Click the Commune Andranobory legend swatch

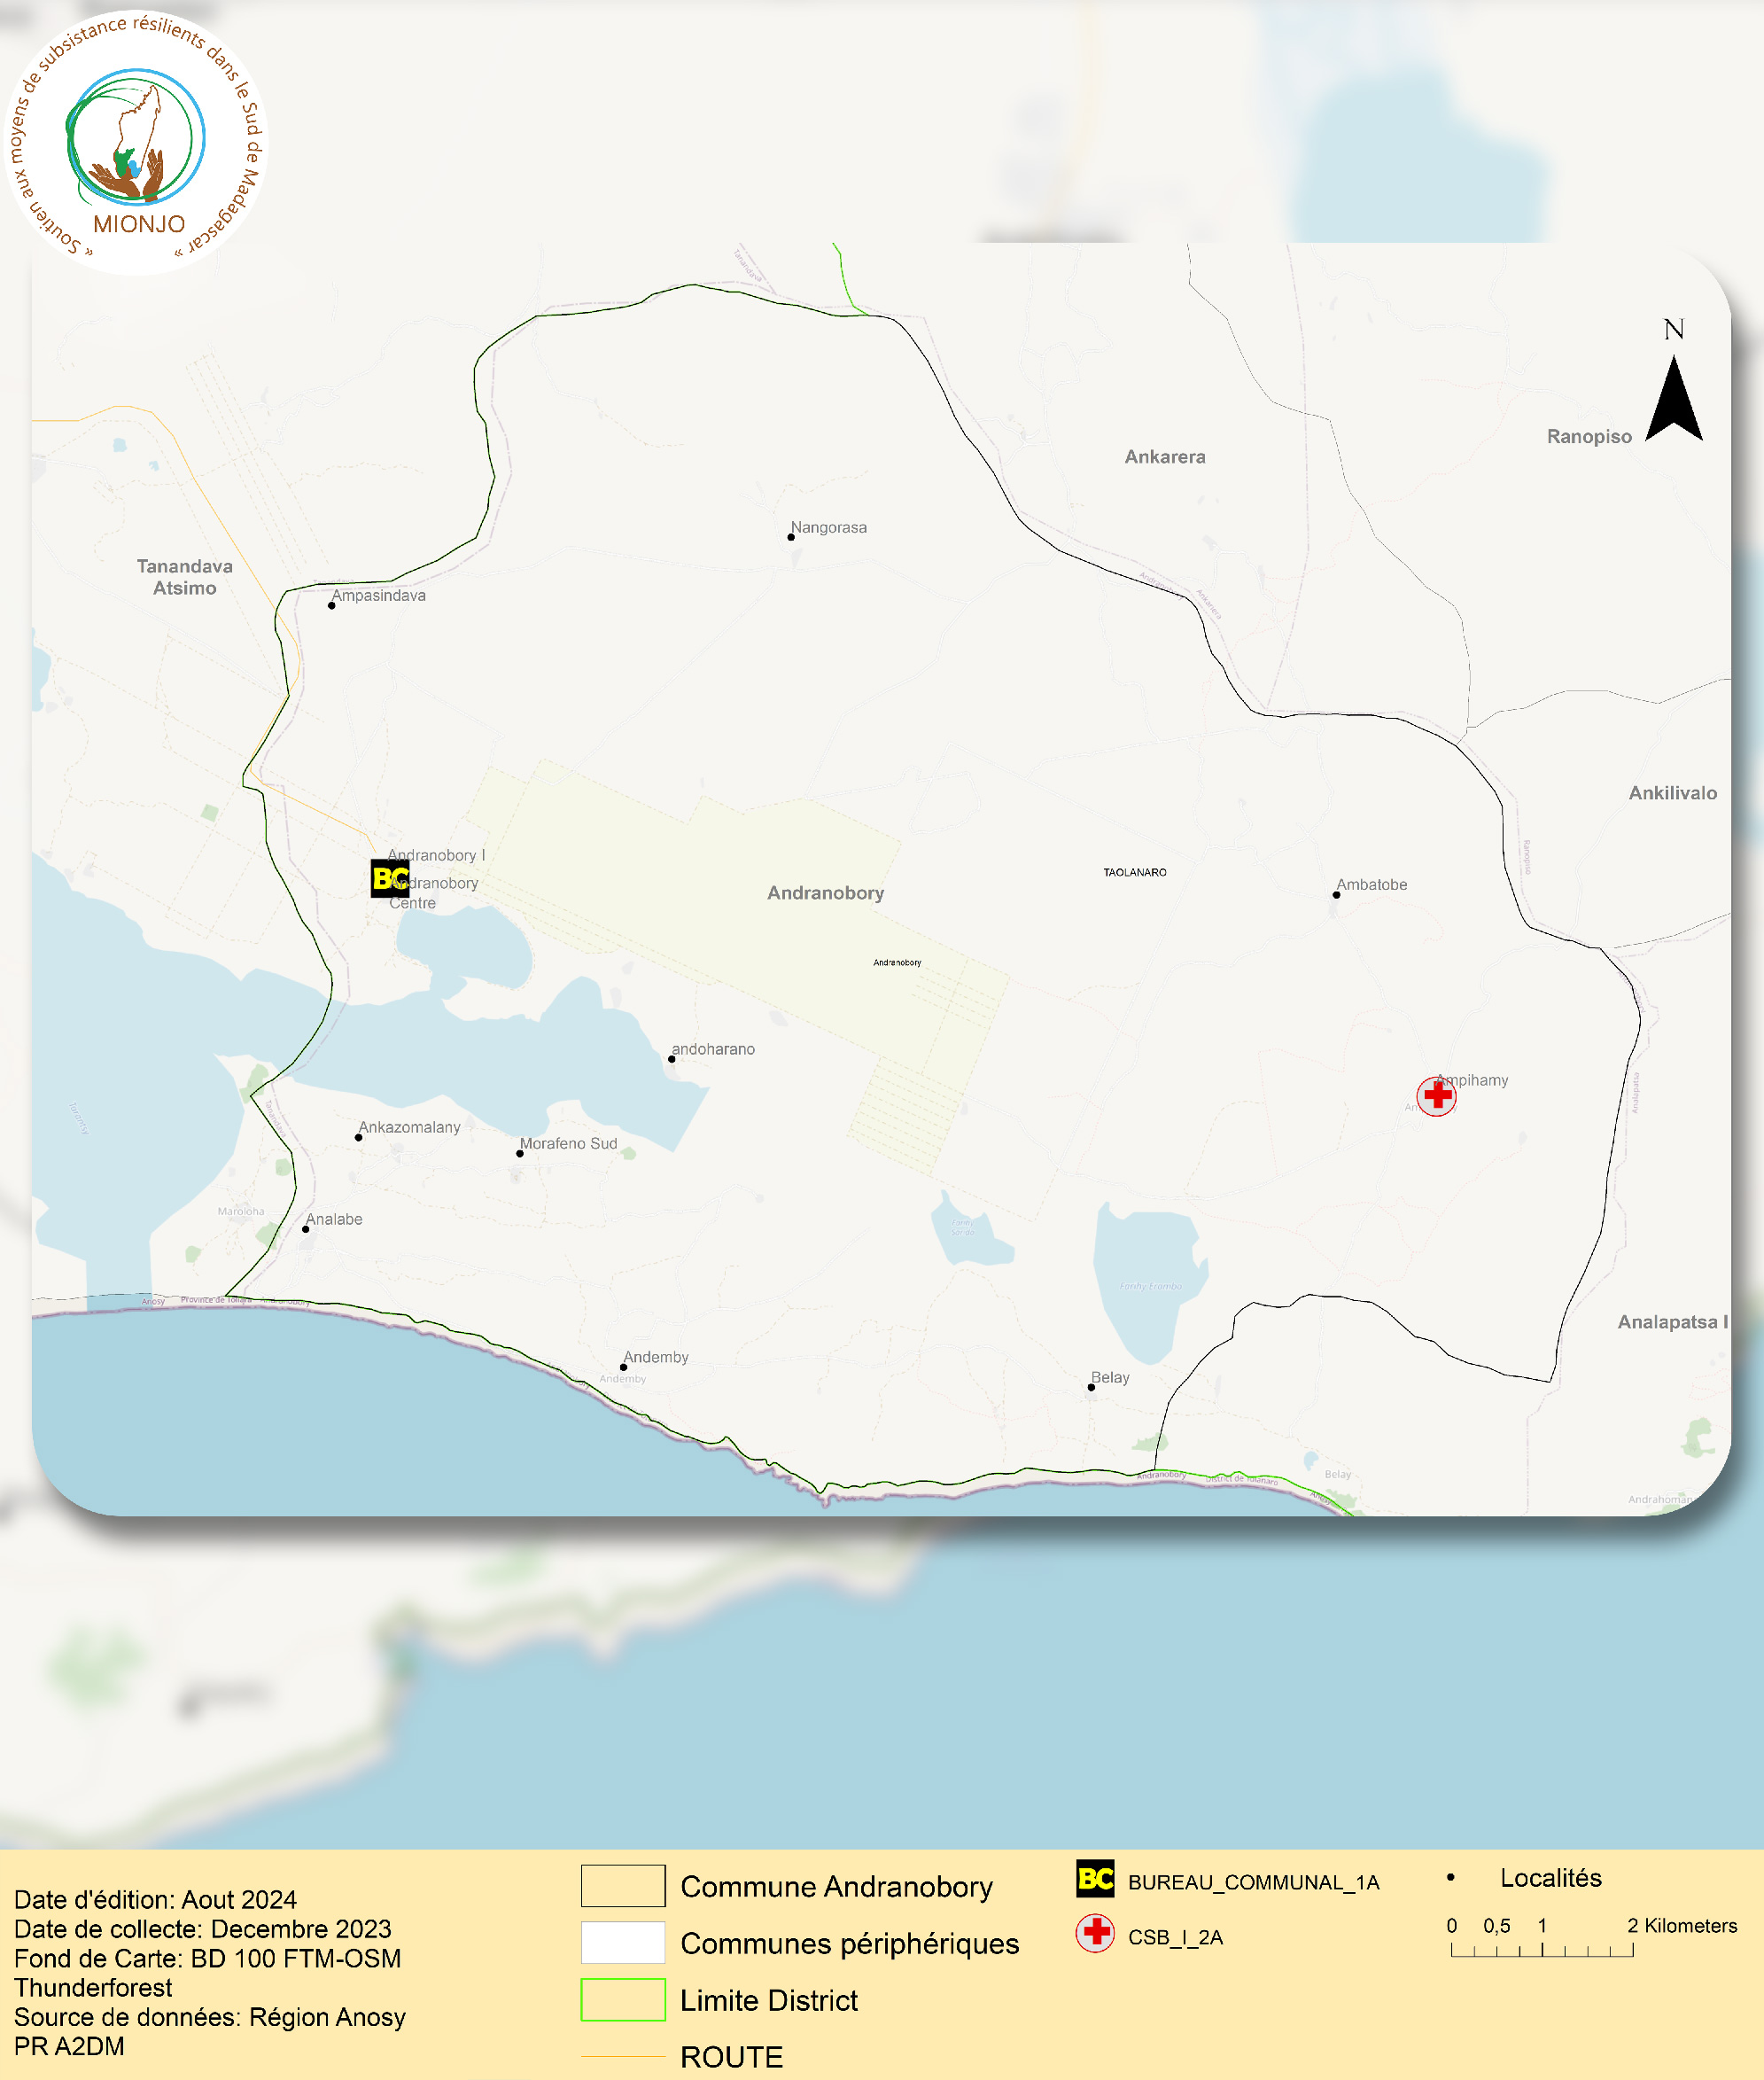coord(623,1885)
